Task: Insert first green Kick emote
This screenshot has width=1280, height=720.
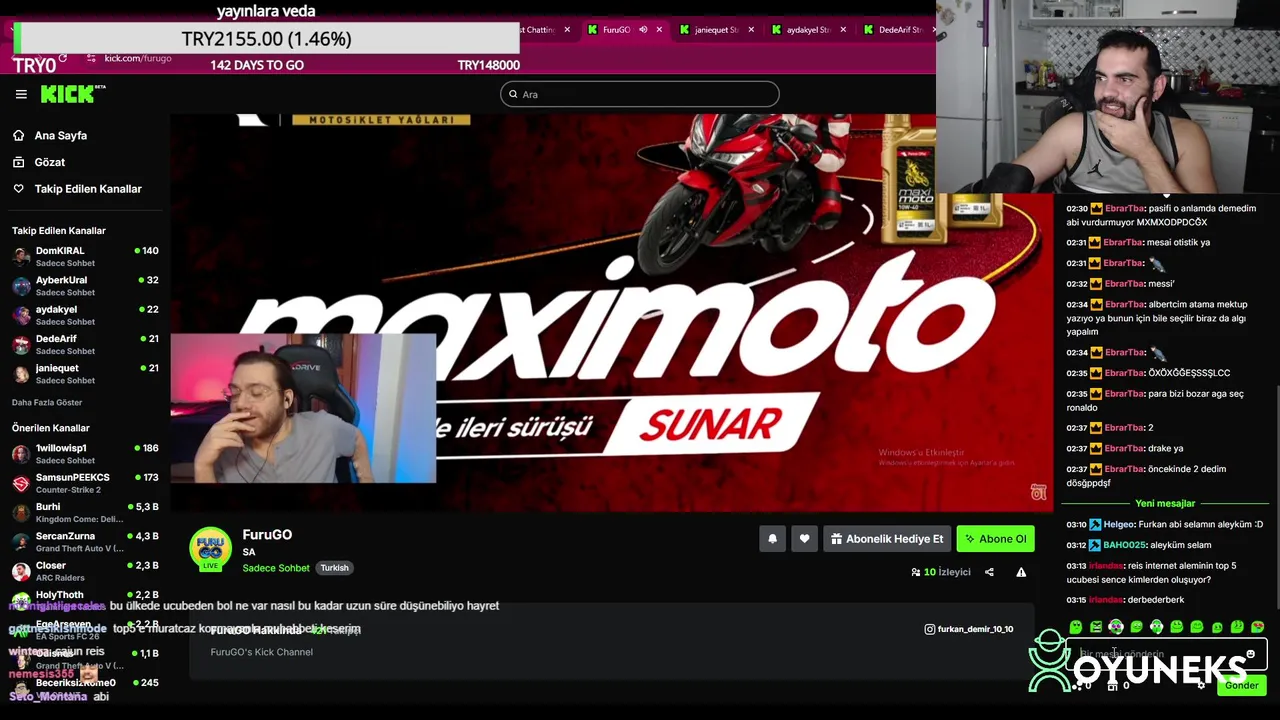Action: (1076, 627)
